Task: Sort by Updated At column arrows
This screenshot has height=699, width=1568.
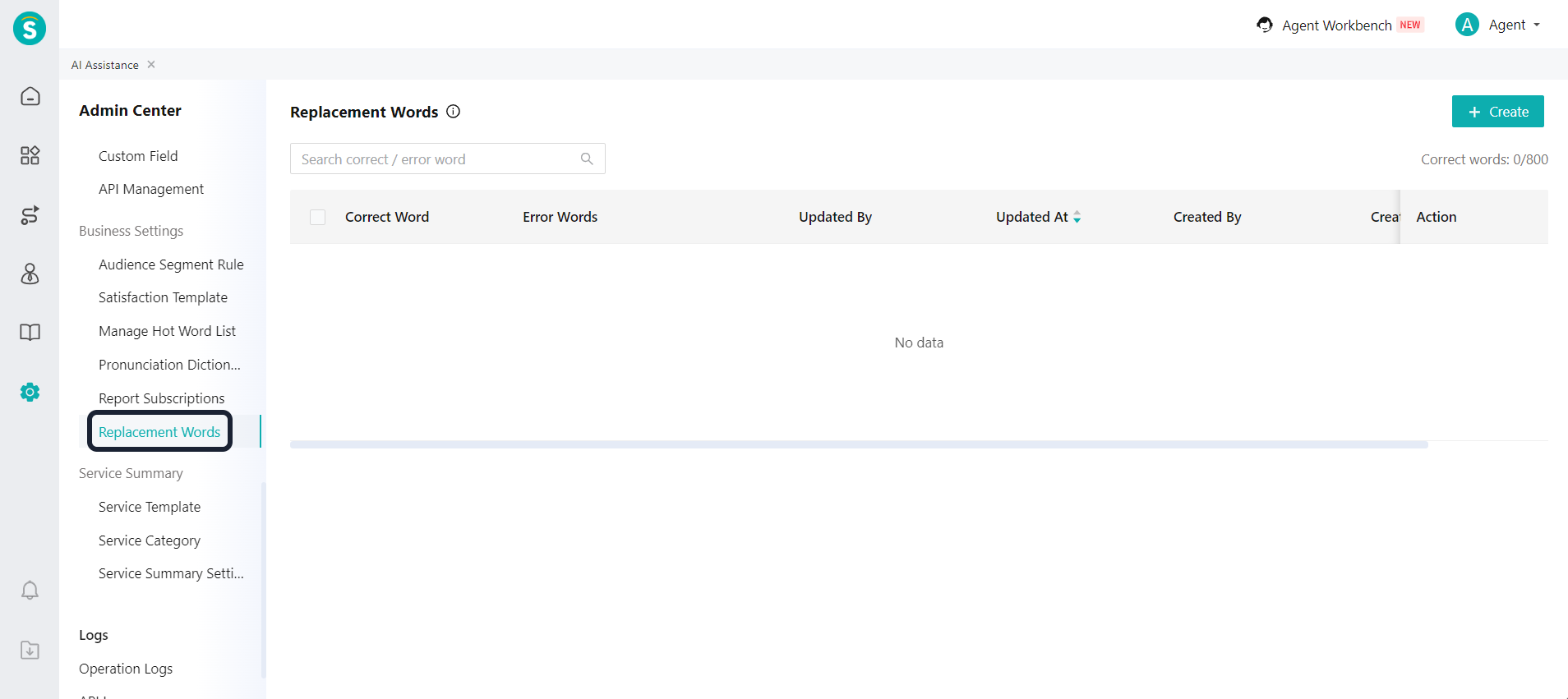Action: click(1077, 217)
